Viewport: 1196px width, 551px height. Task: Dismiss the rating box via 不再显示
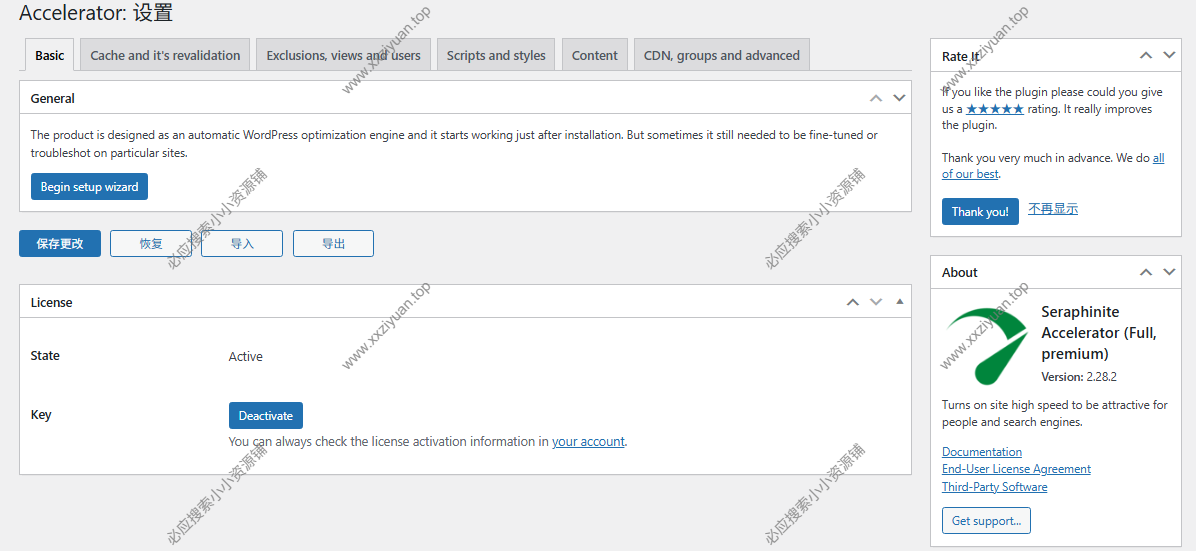tap(1053, 210)
